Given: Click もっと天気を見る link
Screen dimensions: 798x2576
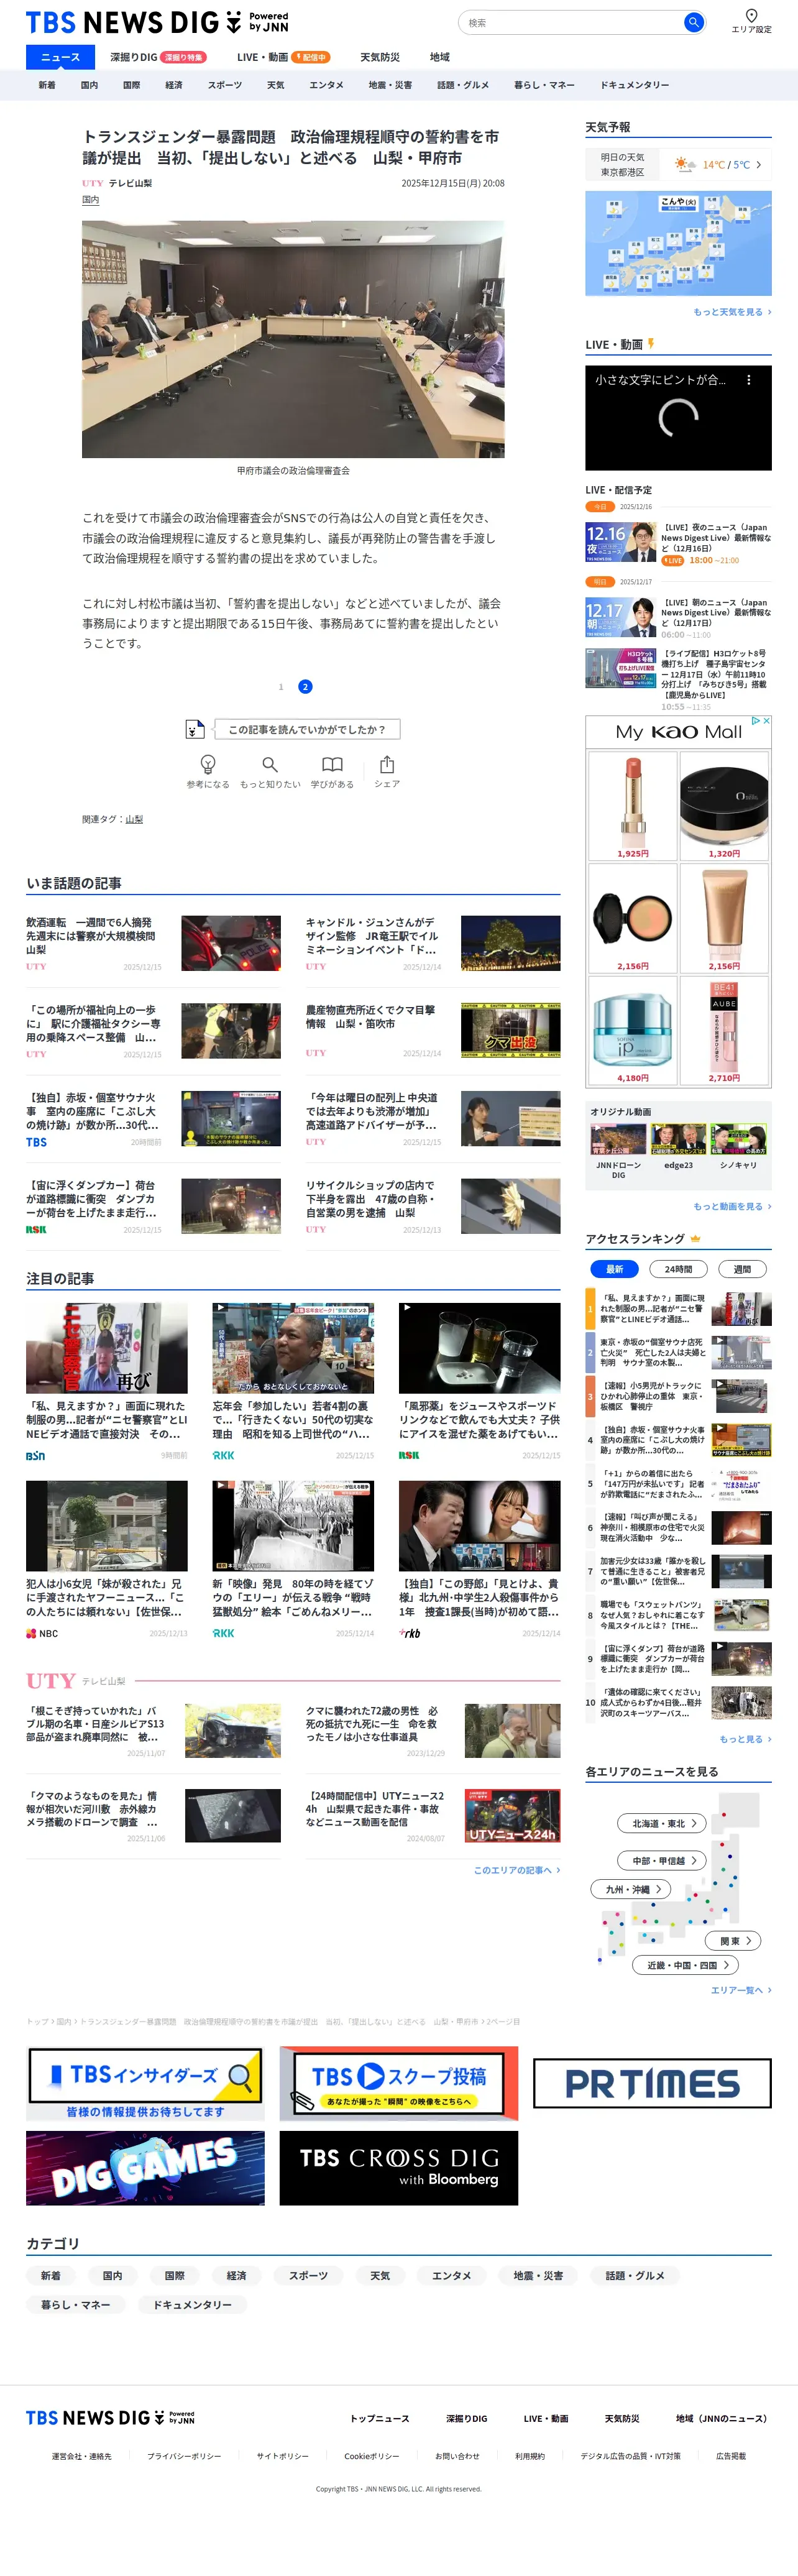Looking at the screenshot, I should point(732,312).
